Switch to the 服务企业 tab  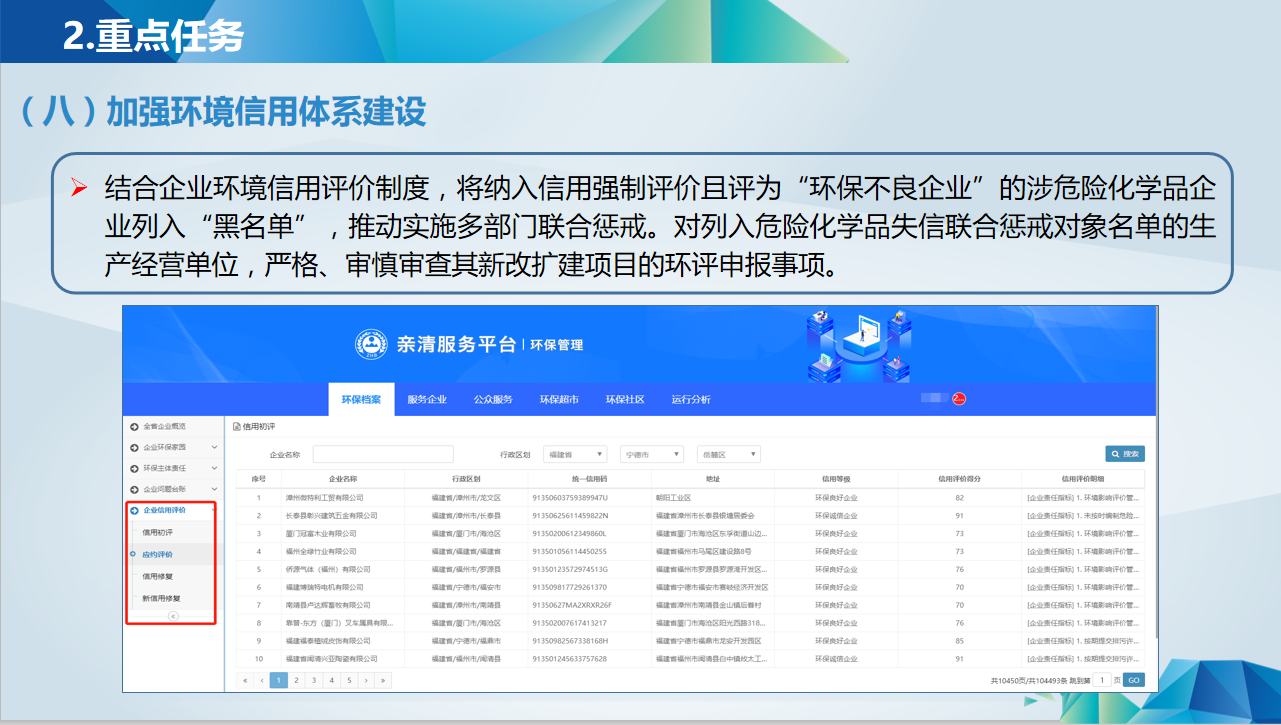tap(427, 399)
